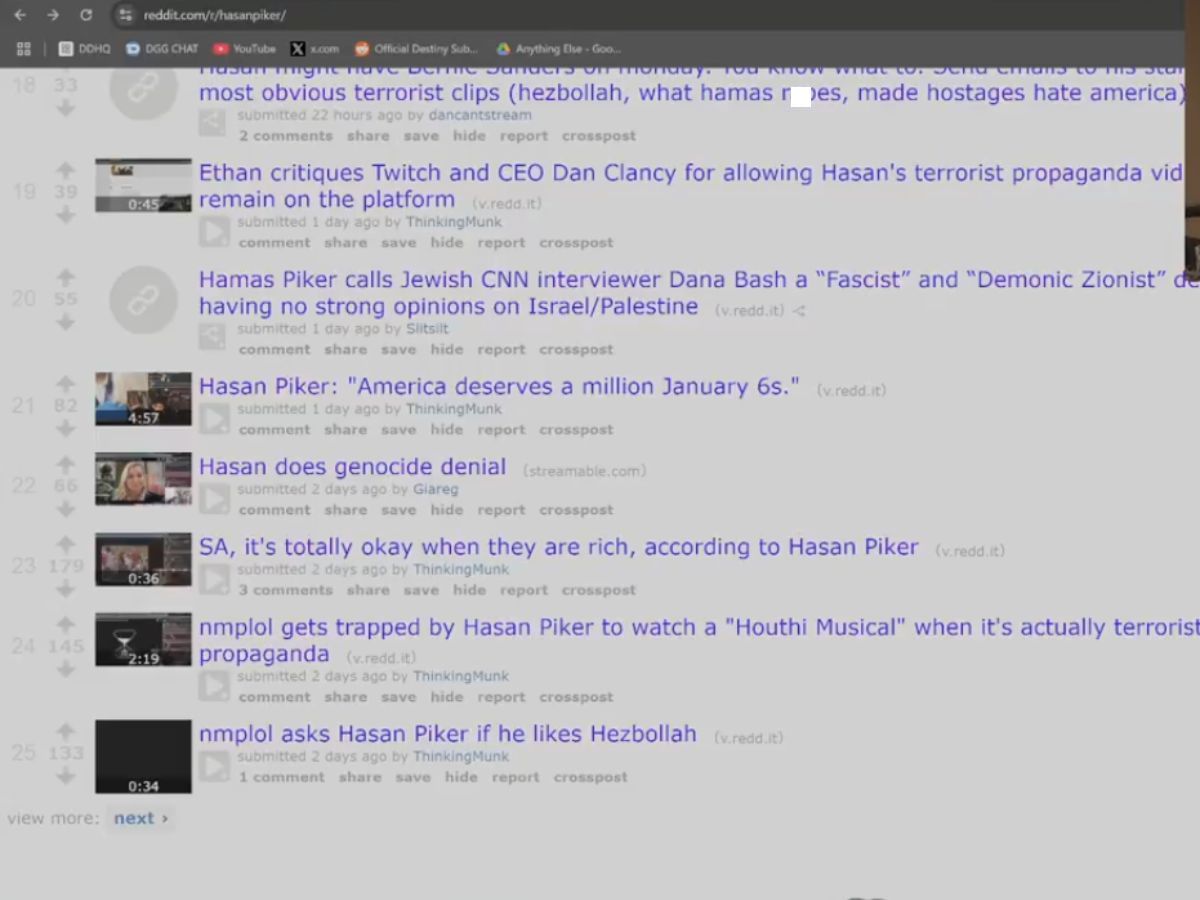The image size is (1200, 900).
Task: Click the bookmarks apps grid icon
Action: click(23, 47)
